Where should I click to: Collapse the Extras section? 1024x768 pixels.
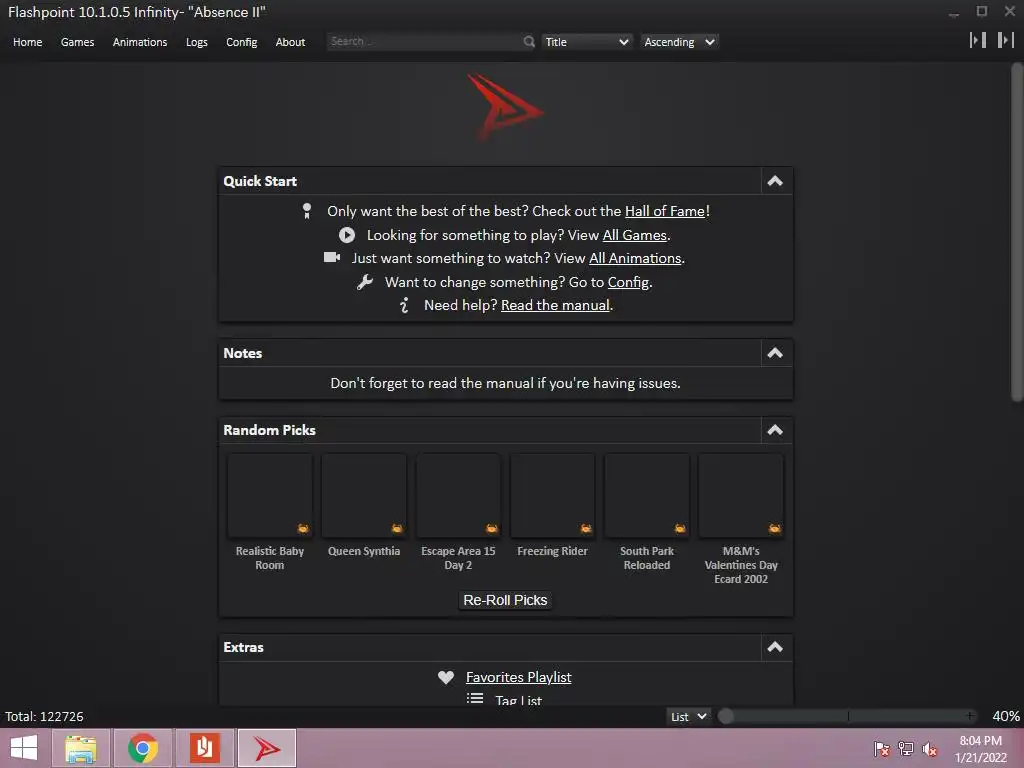pyautogui.click(x=775, y=647)
